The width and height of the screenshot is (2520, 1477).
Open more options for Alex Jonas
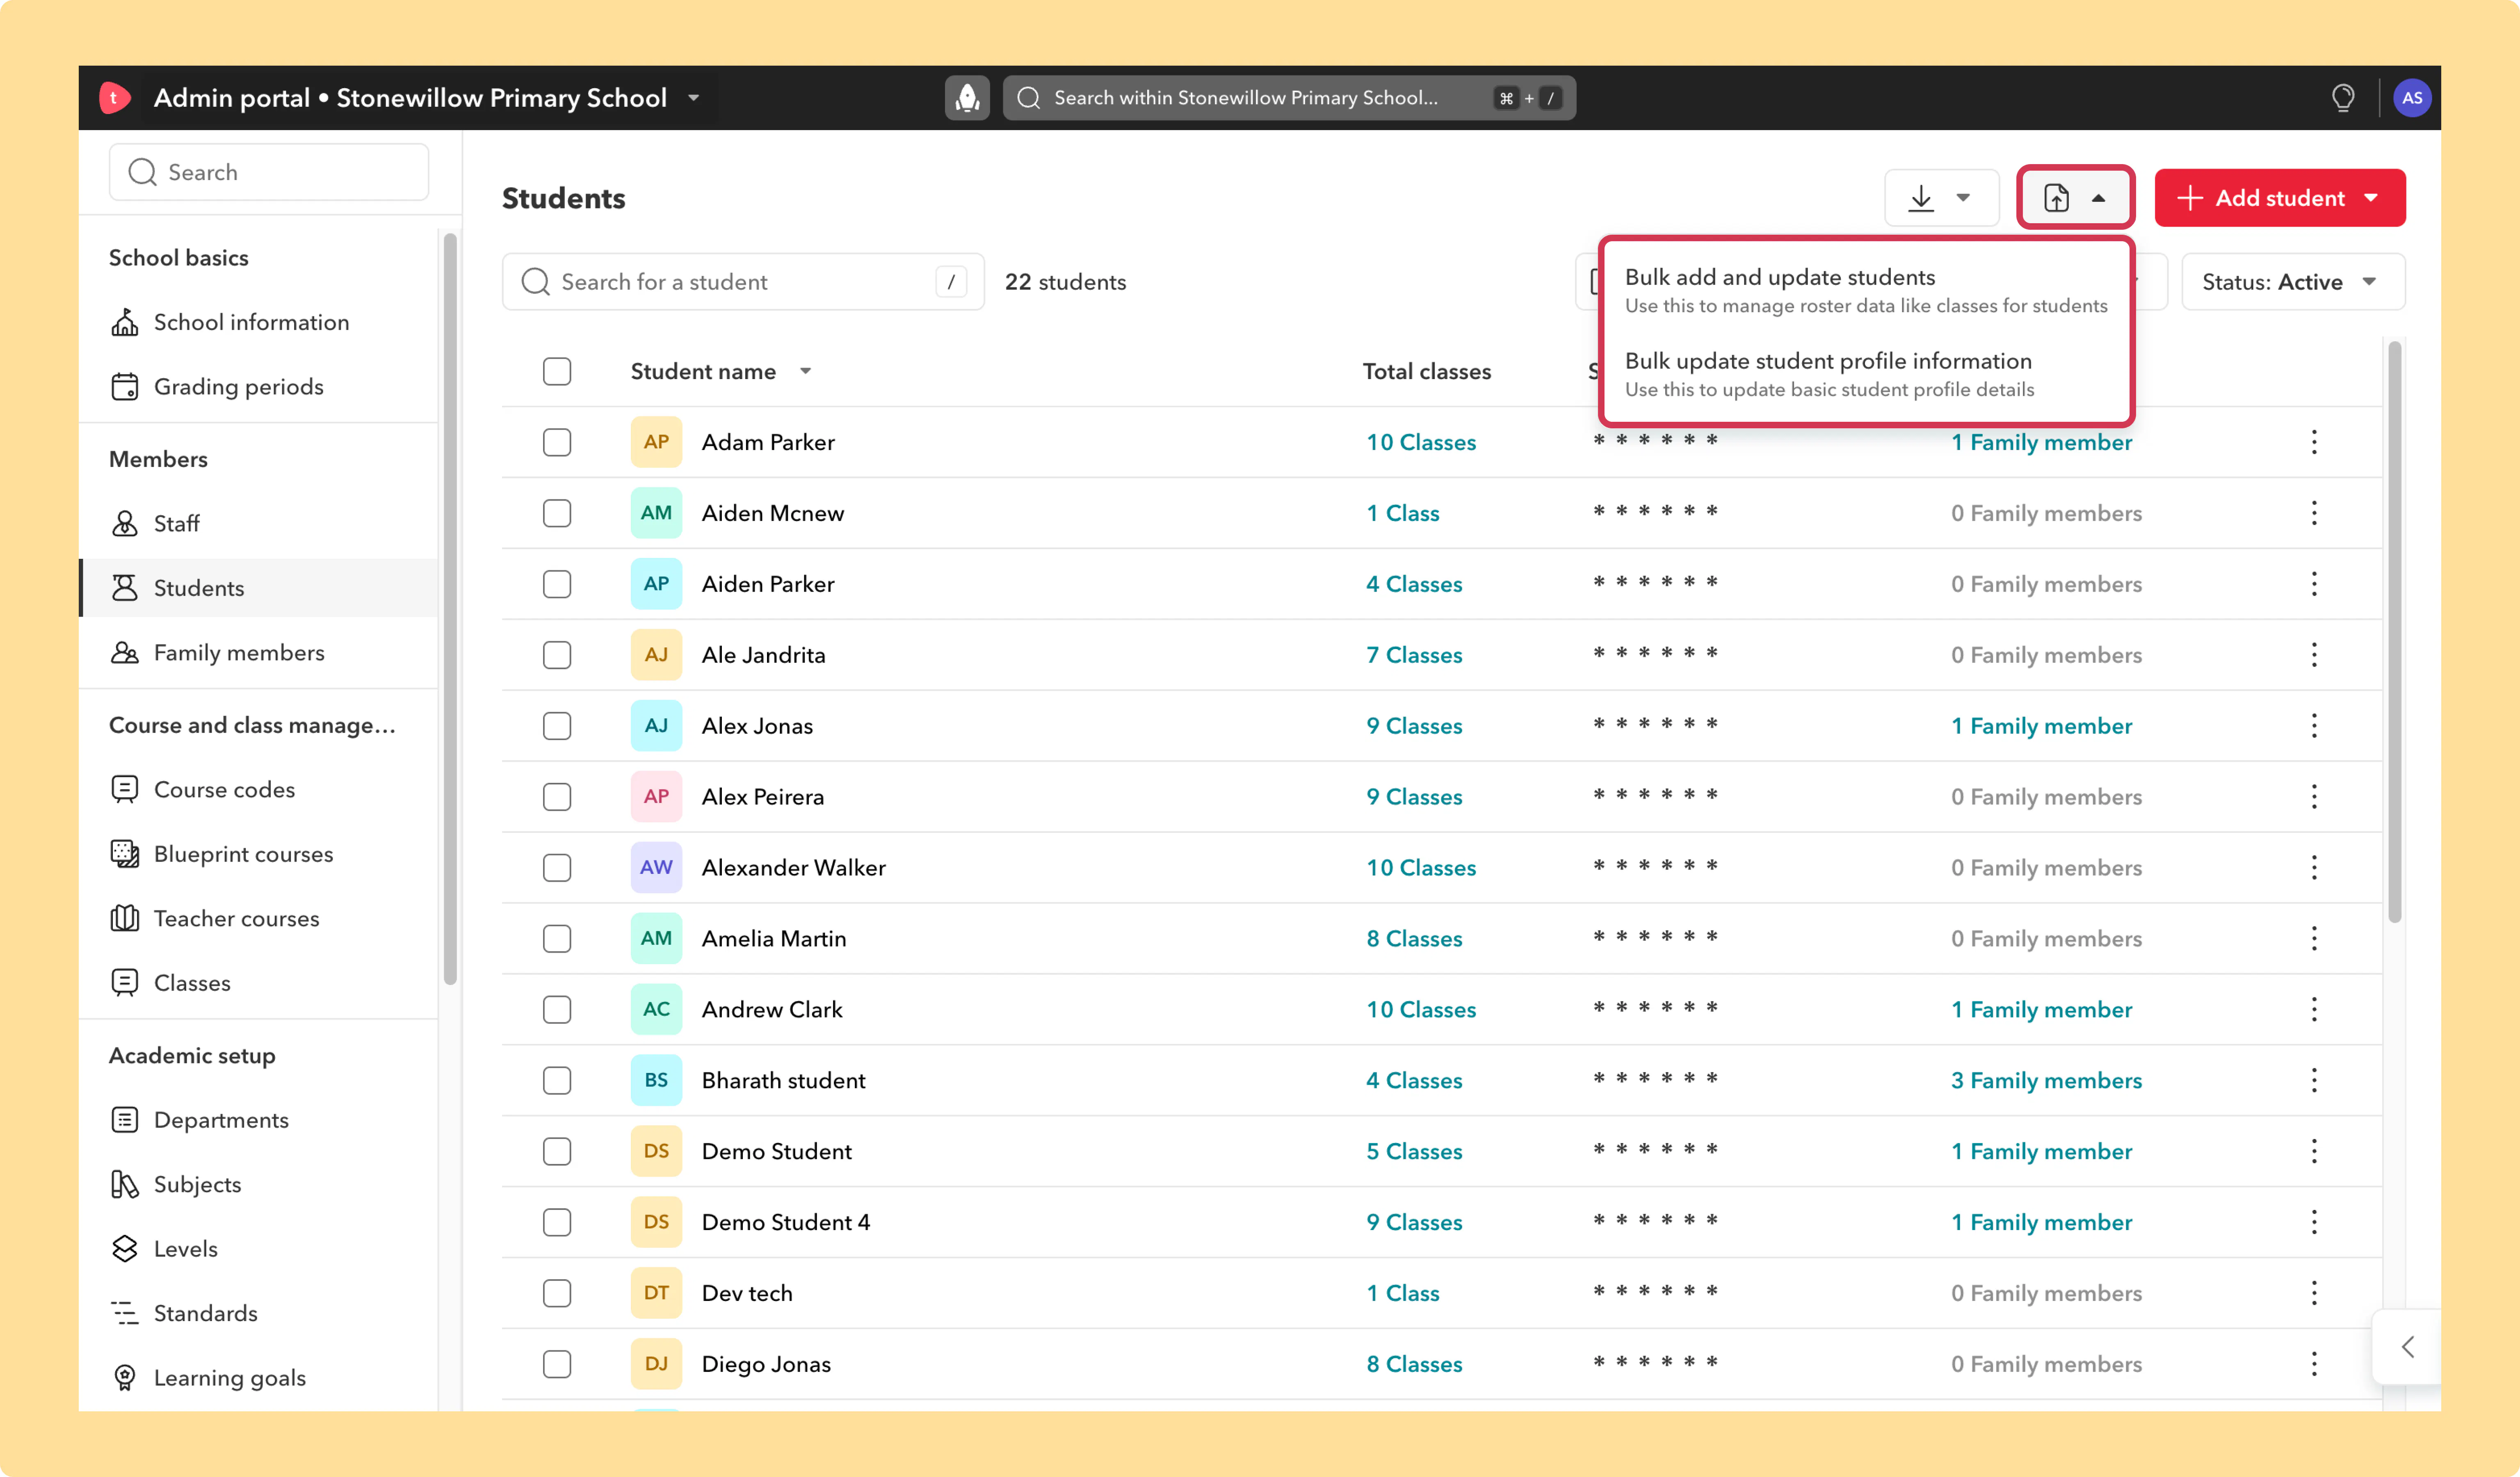pos(2314,726)
